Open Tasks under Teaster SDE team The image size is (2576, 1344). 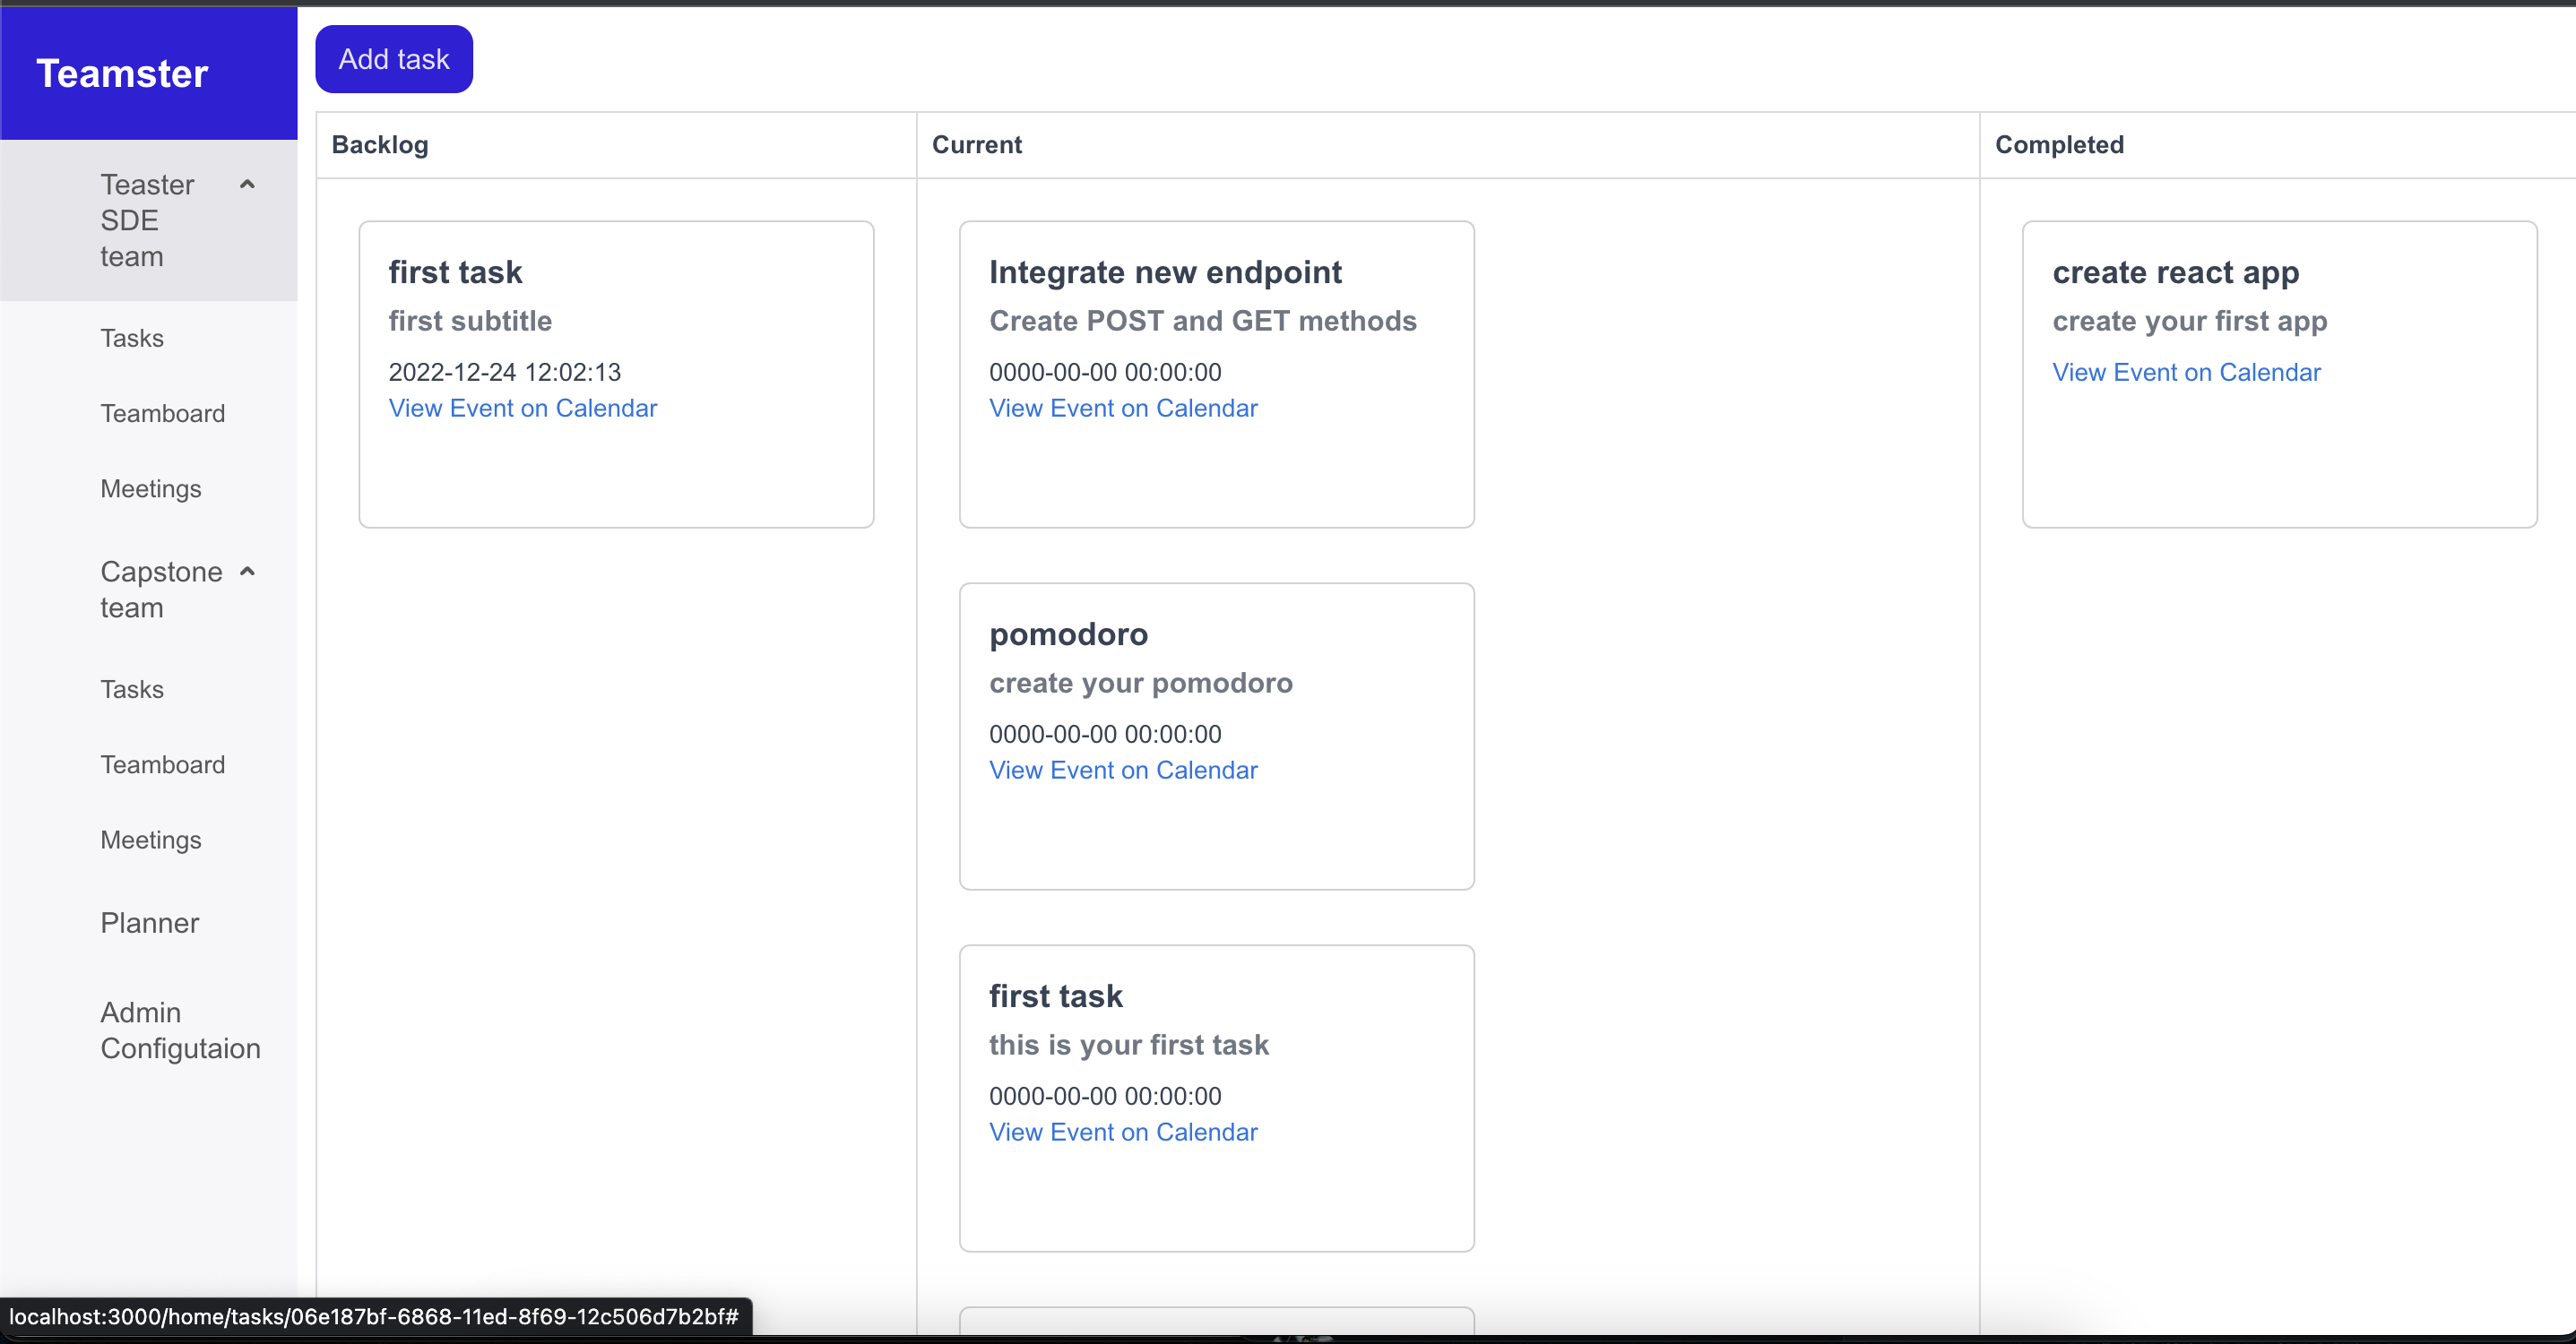coord(132,338)
